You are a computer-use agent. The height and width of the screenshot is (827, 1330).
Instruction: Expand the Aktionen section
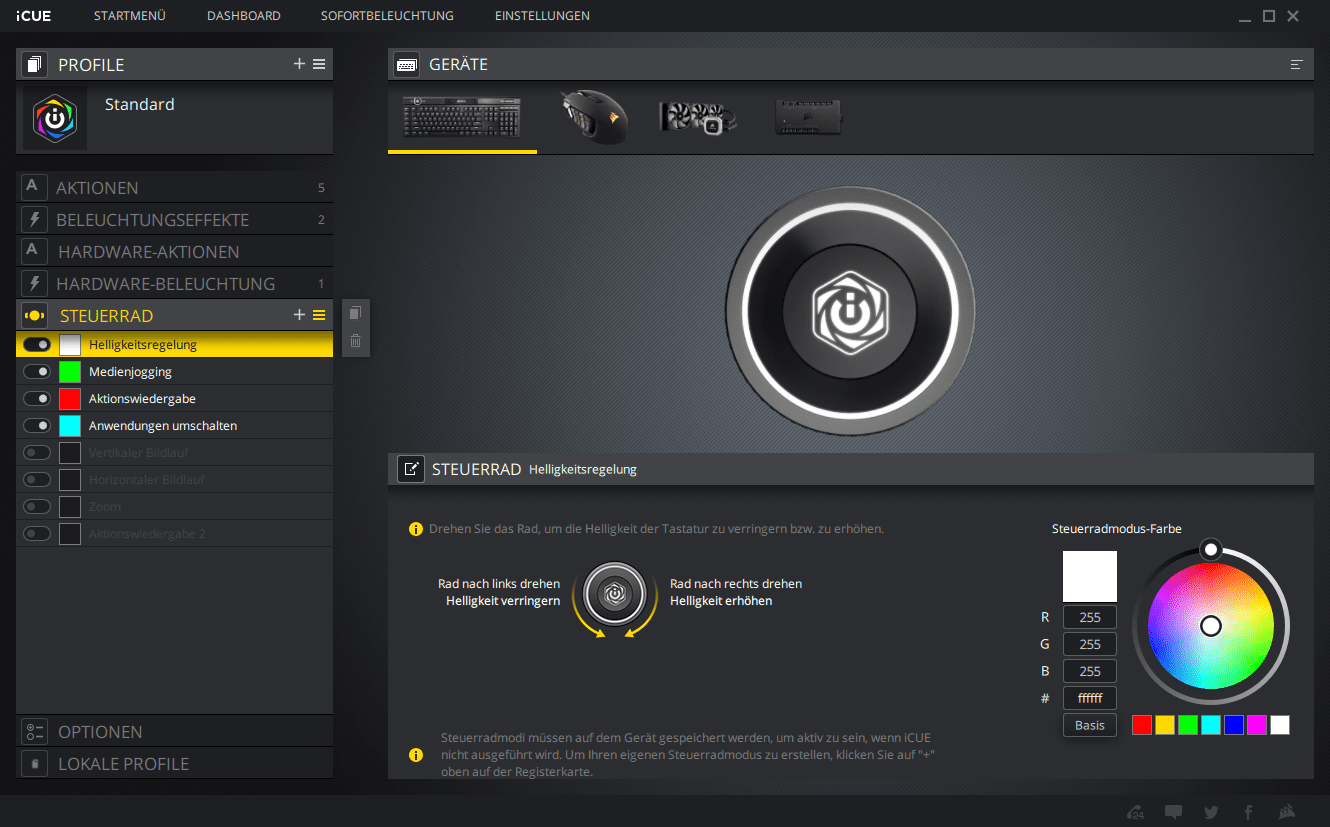pyautogui.click(x=174, y=187)
